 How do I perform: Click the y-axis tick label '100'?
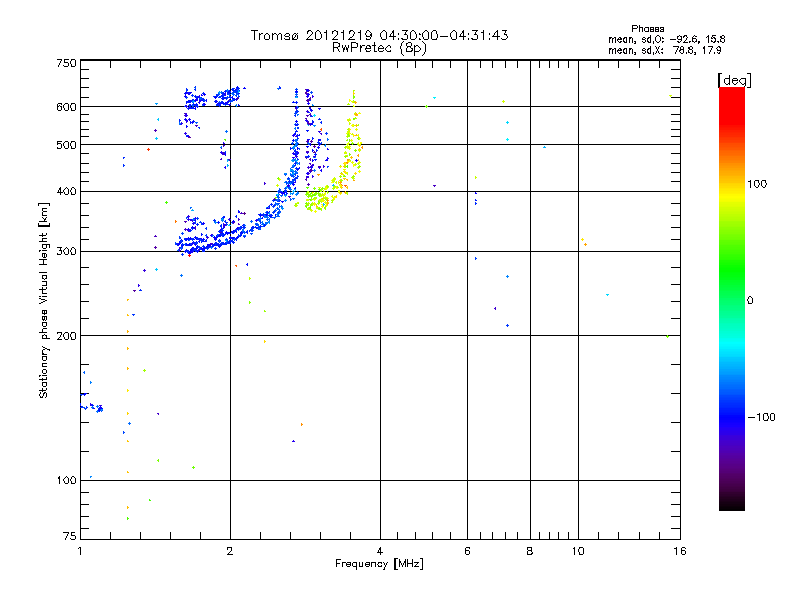pos(66,481)
